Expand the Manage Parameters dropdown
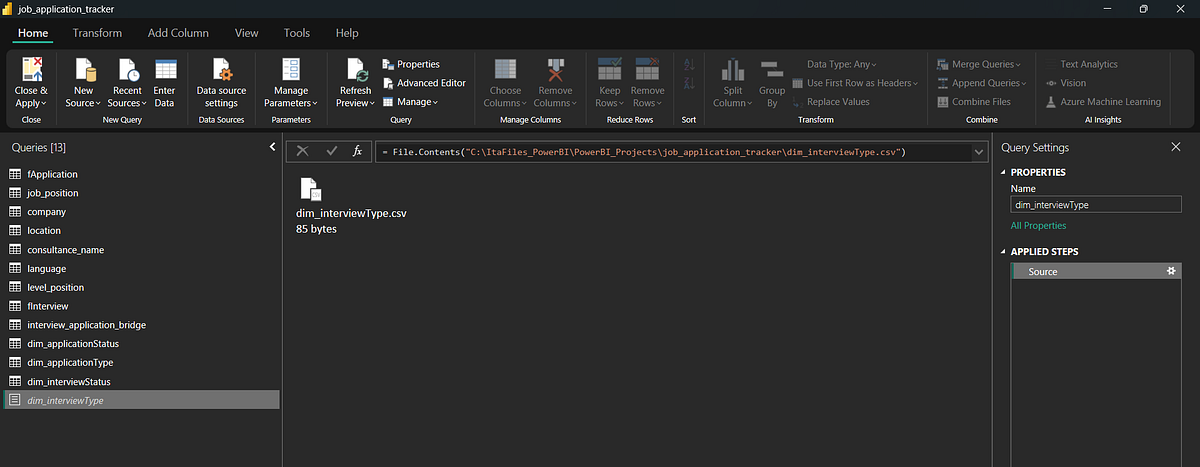Image resolution: width=1200 pixels, height=467 pixels. click(x=291, y=103)
